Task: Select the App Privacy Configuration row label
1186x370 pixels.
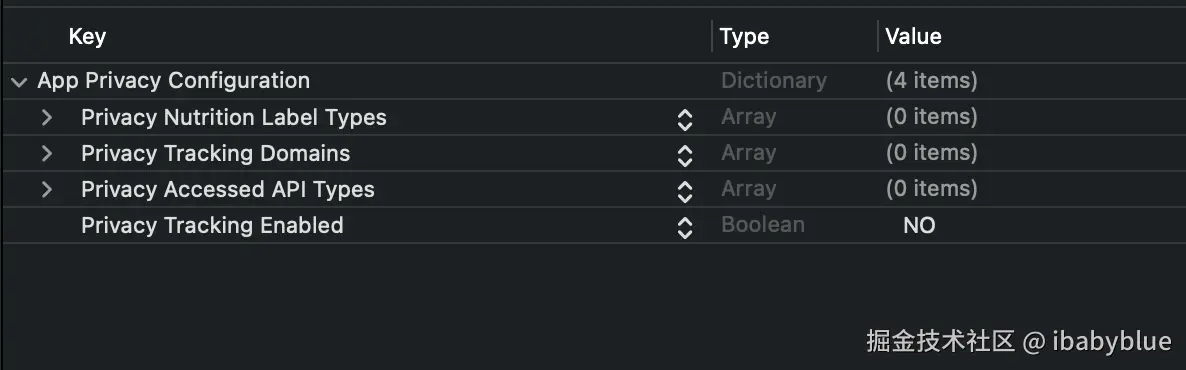Action: click(173, 80)
